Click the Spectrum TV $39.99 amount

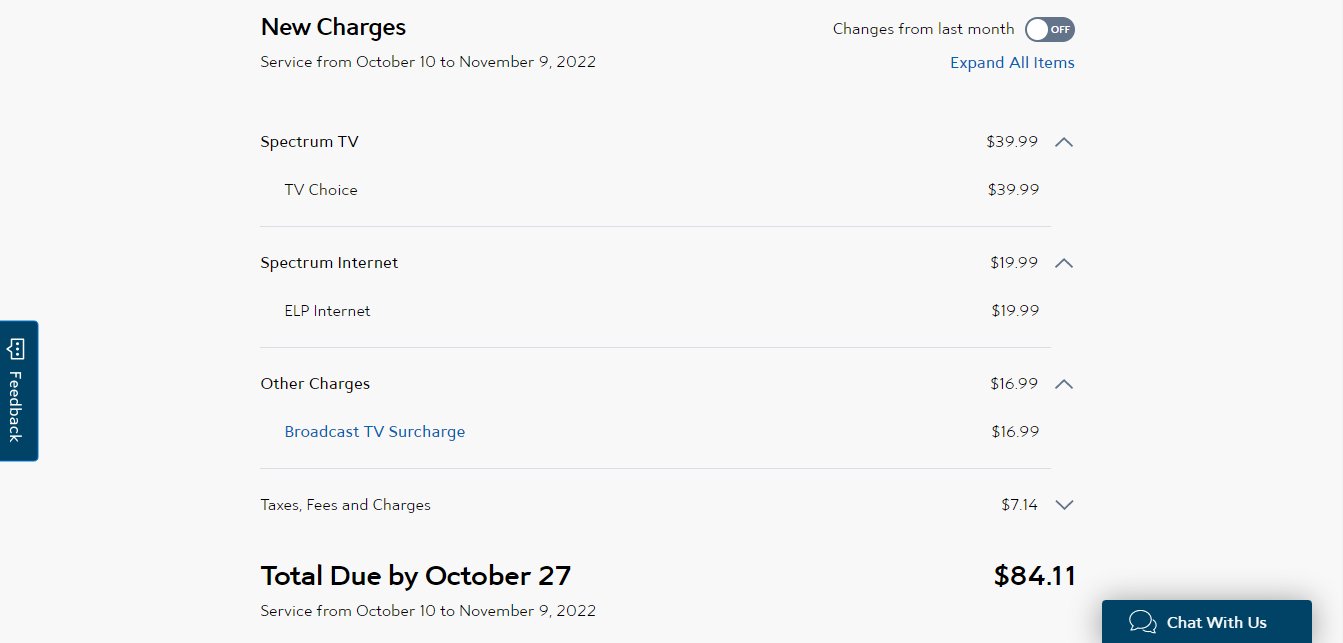click(1012, 142)
